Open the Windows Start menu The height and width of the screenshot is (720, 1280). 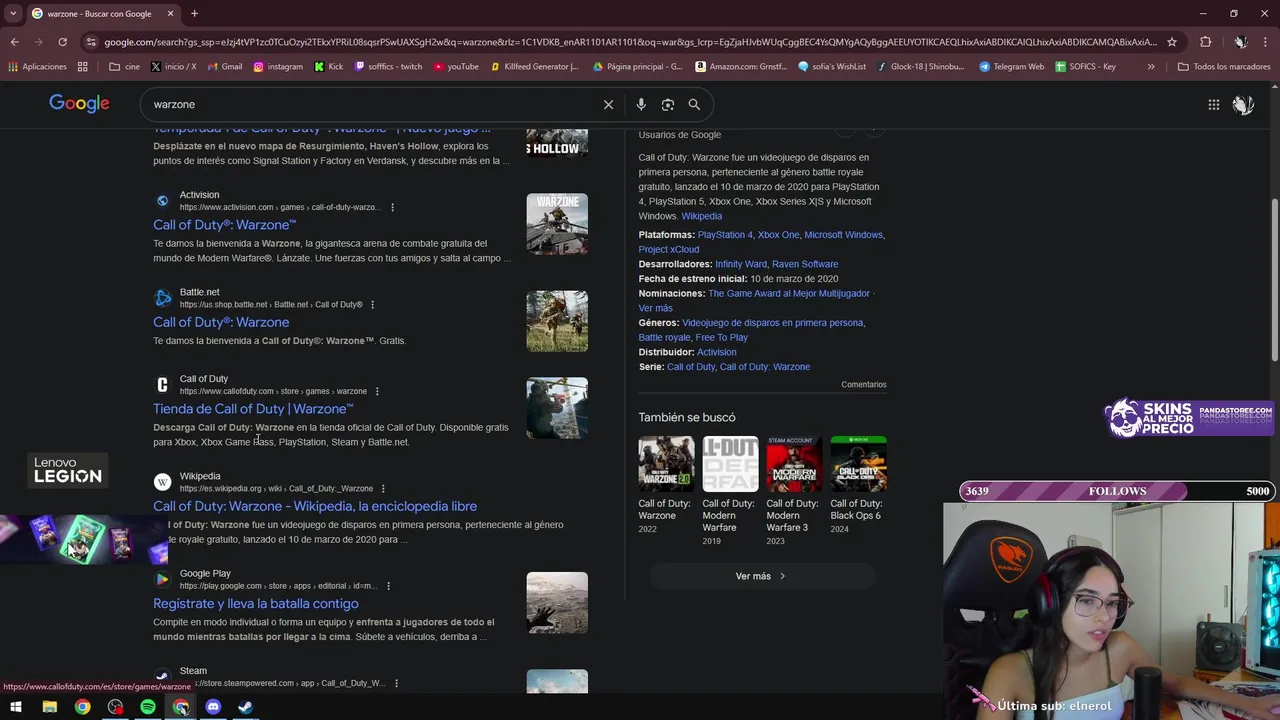tap(16, 707)
